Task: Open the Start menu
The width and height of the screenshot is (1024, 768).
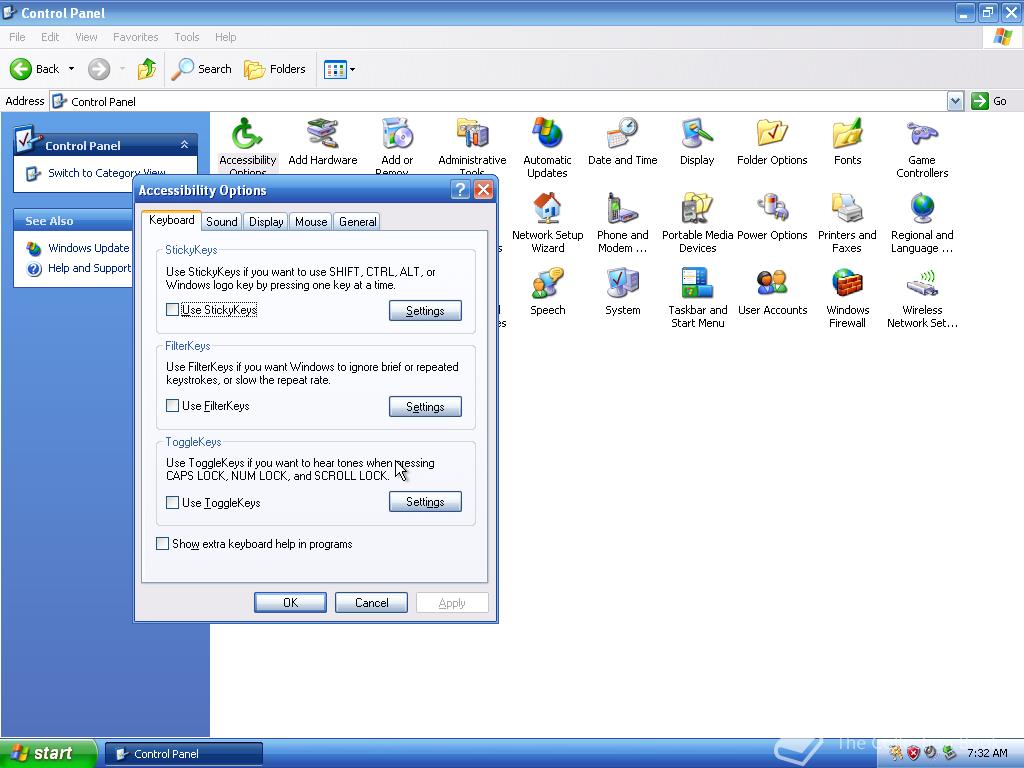Action: pyautogui.click(x=48, y=753)
